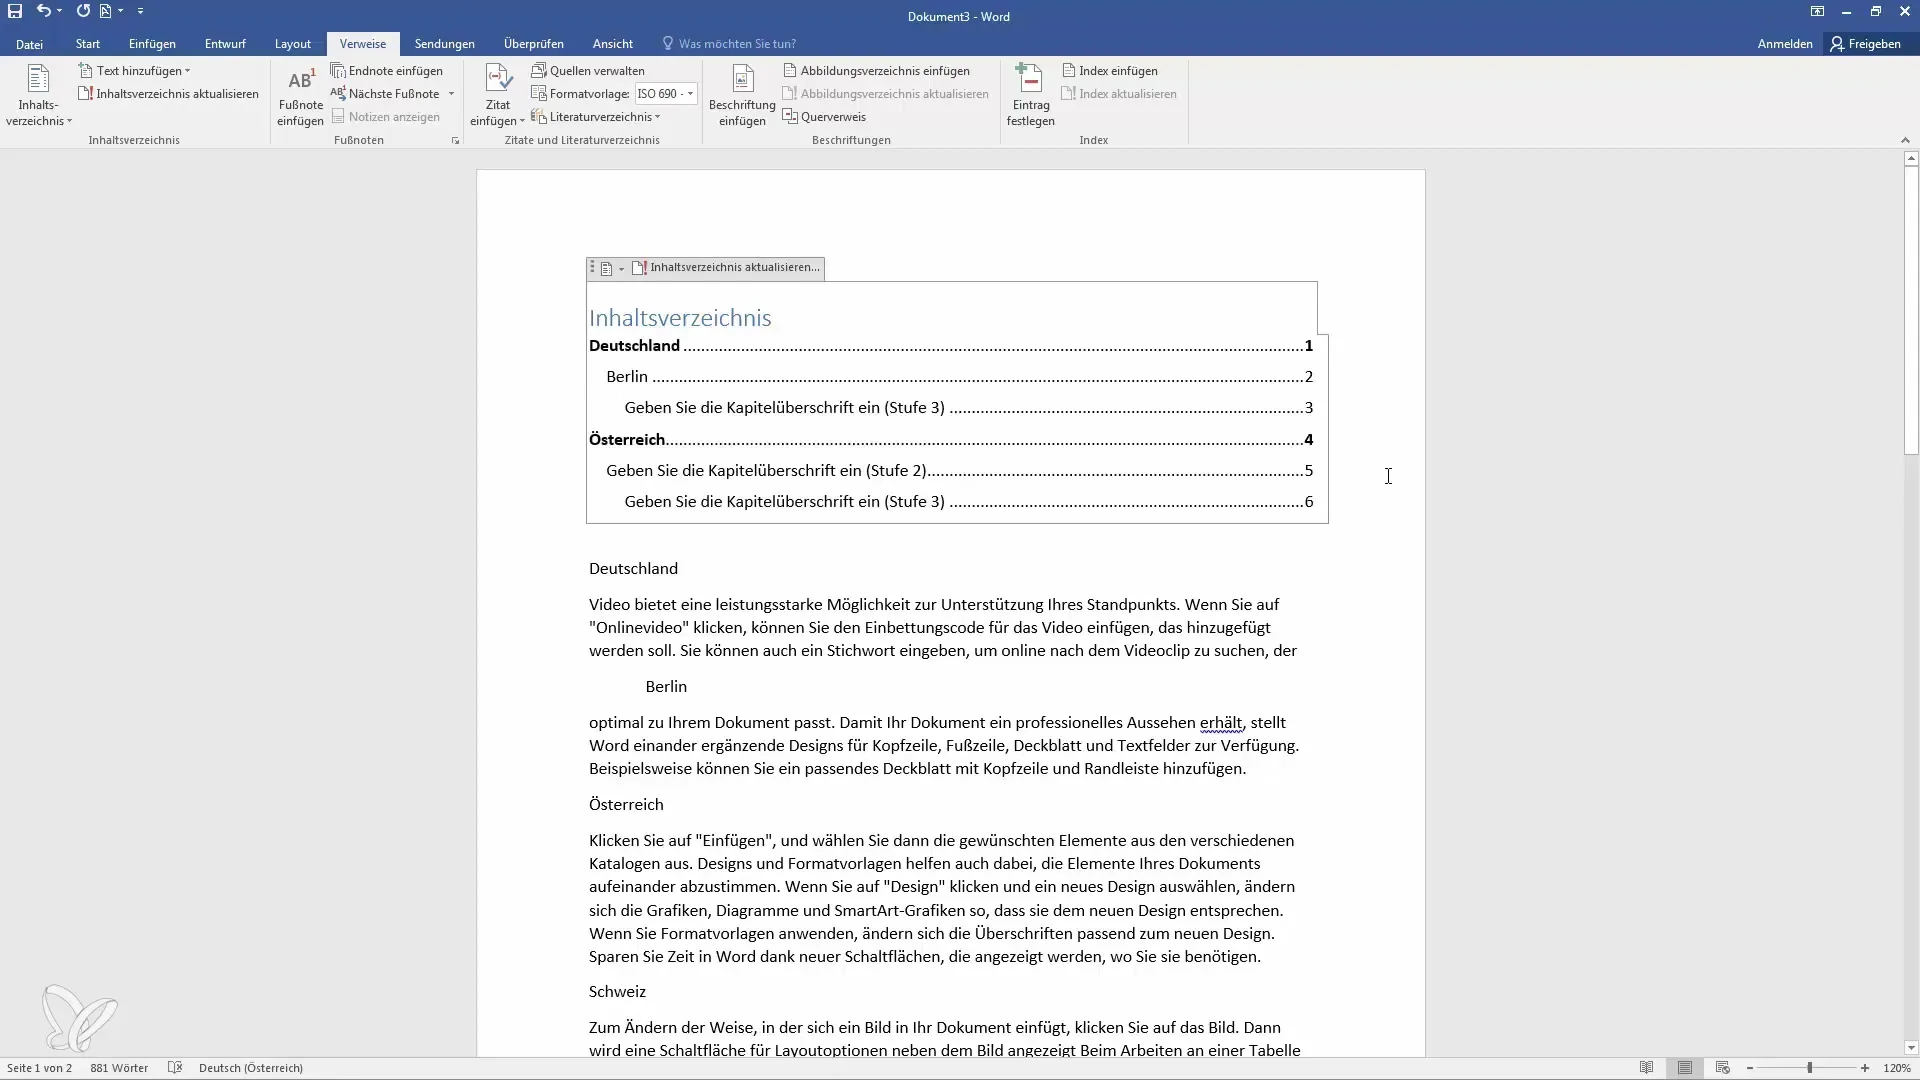Switch to the Einfügen tab
The image size is (1920, 1080).
tap(152, 44)
